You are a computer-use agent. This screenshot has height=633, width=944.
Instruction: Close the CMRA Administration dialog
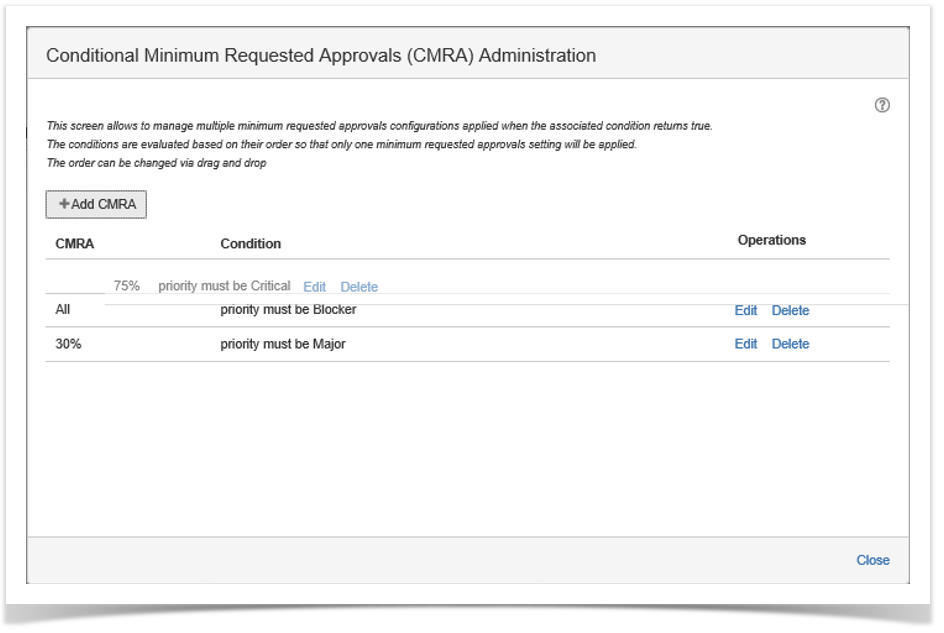872,560
